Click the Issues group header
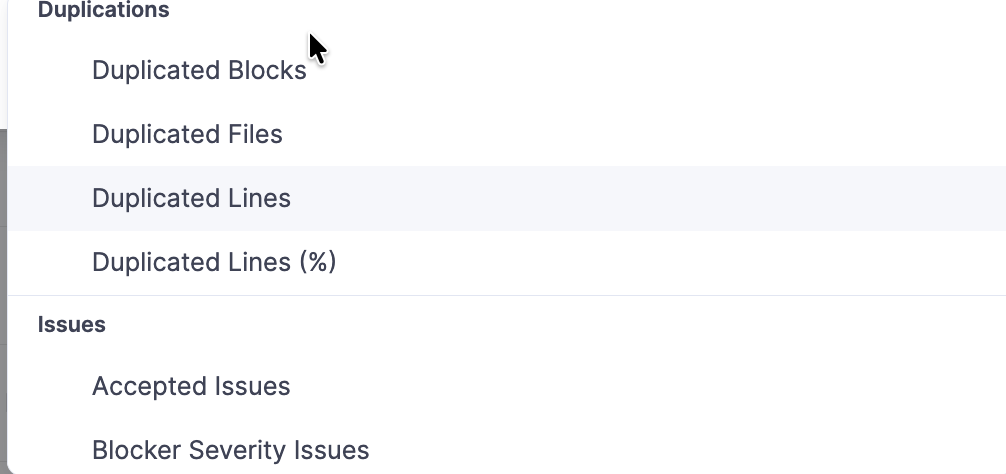This screenshot has width=1006, height=474. (71, 325)
